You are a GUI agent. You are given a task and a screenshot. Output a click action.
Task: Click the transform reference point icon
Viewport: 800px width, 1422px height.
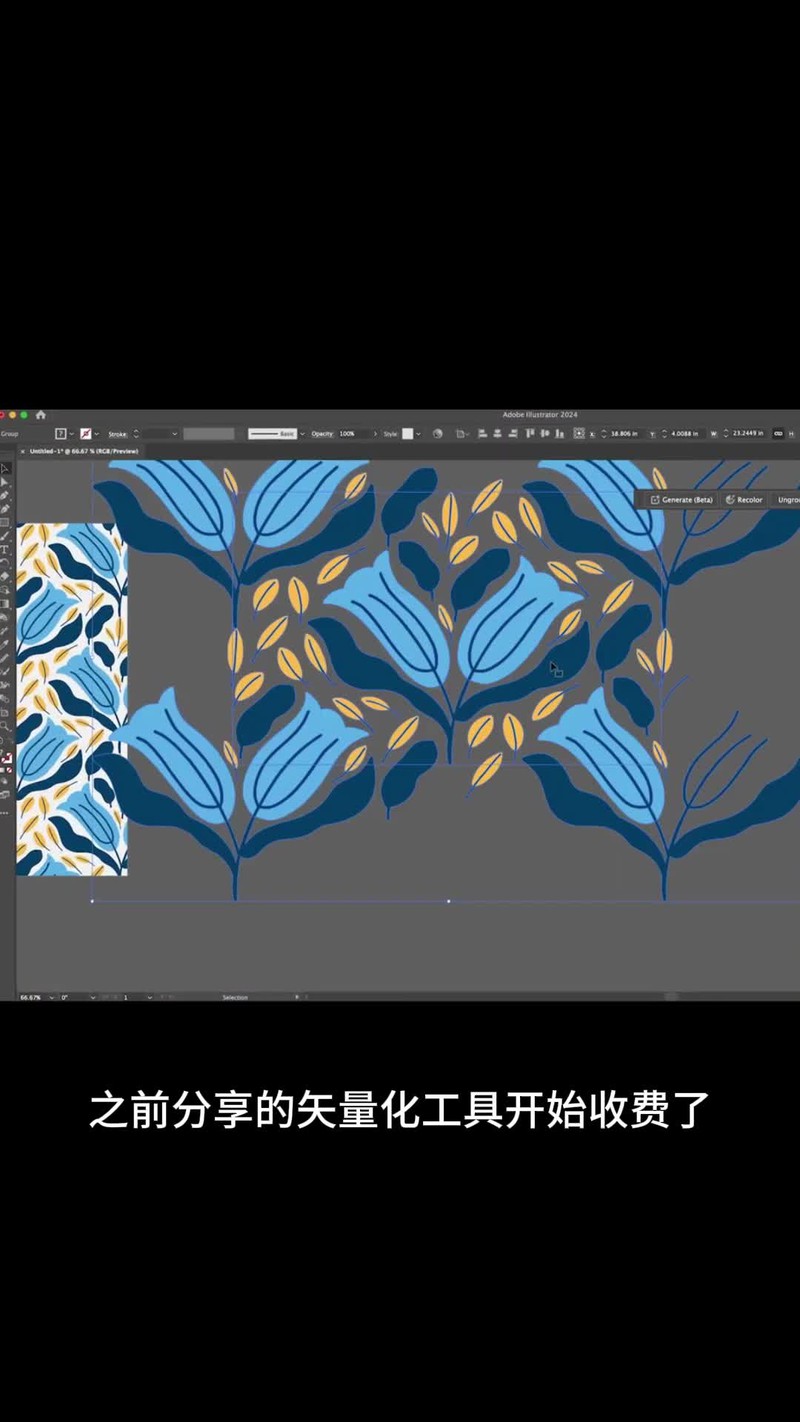pyautogui.click(x=578, y=434)
